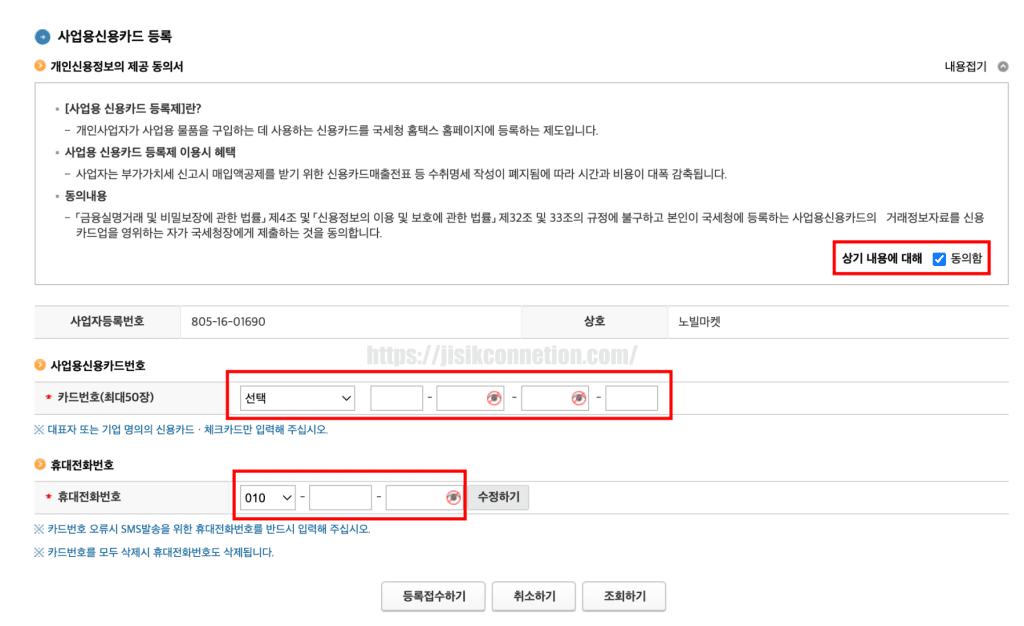The image size is (1024, 626).
Task: Toggle the eye icon in the third card number field
Action: click(579, 398)
